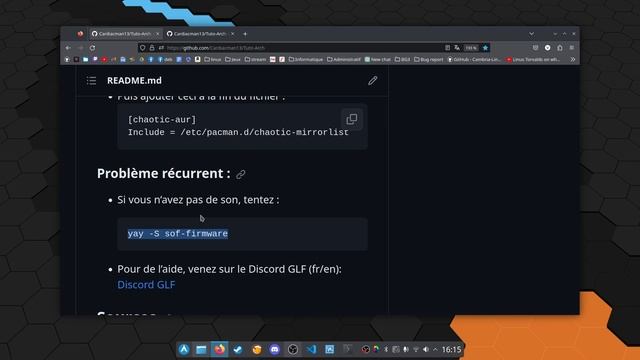
Task: Open the Discord GLF link
Action: (146, 284)
